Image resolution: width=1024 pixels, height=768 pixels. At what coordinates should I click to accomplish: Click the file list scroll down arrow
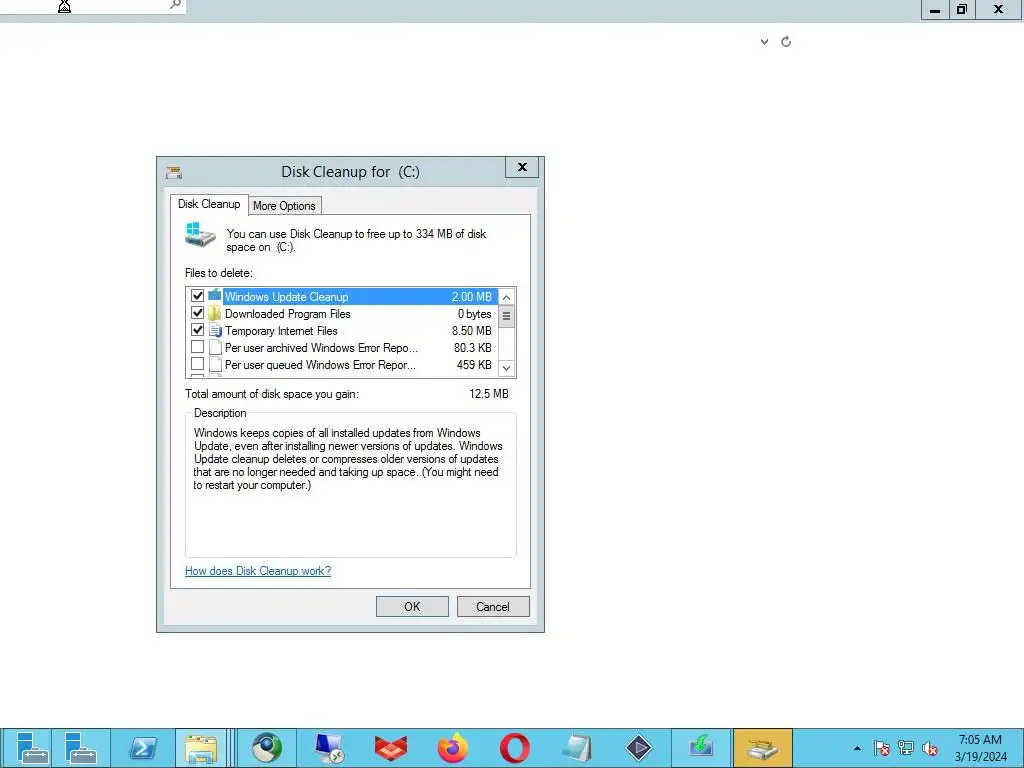[x=506, y=368]
